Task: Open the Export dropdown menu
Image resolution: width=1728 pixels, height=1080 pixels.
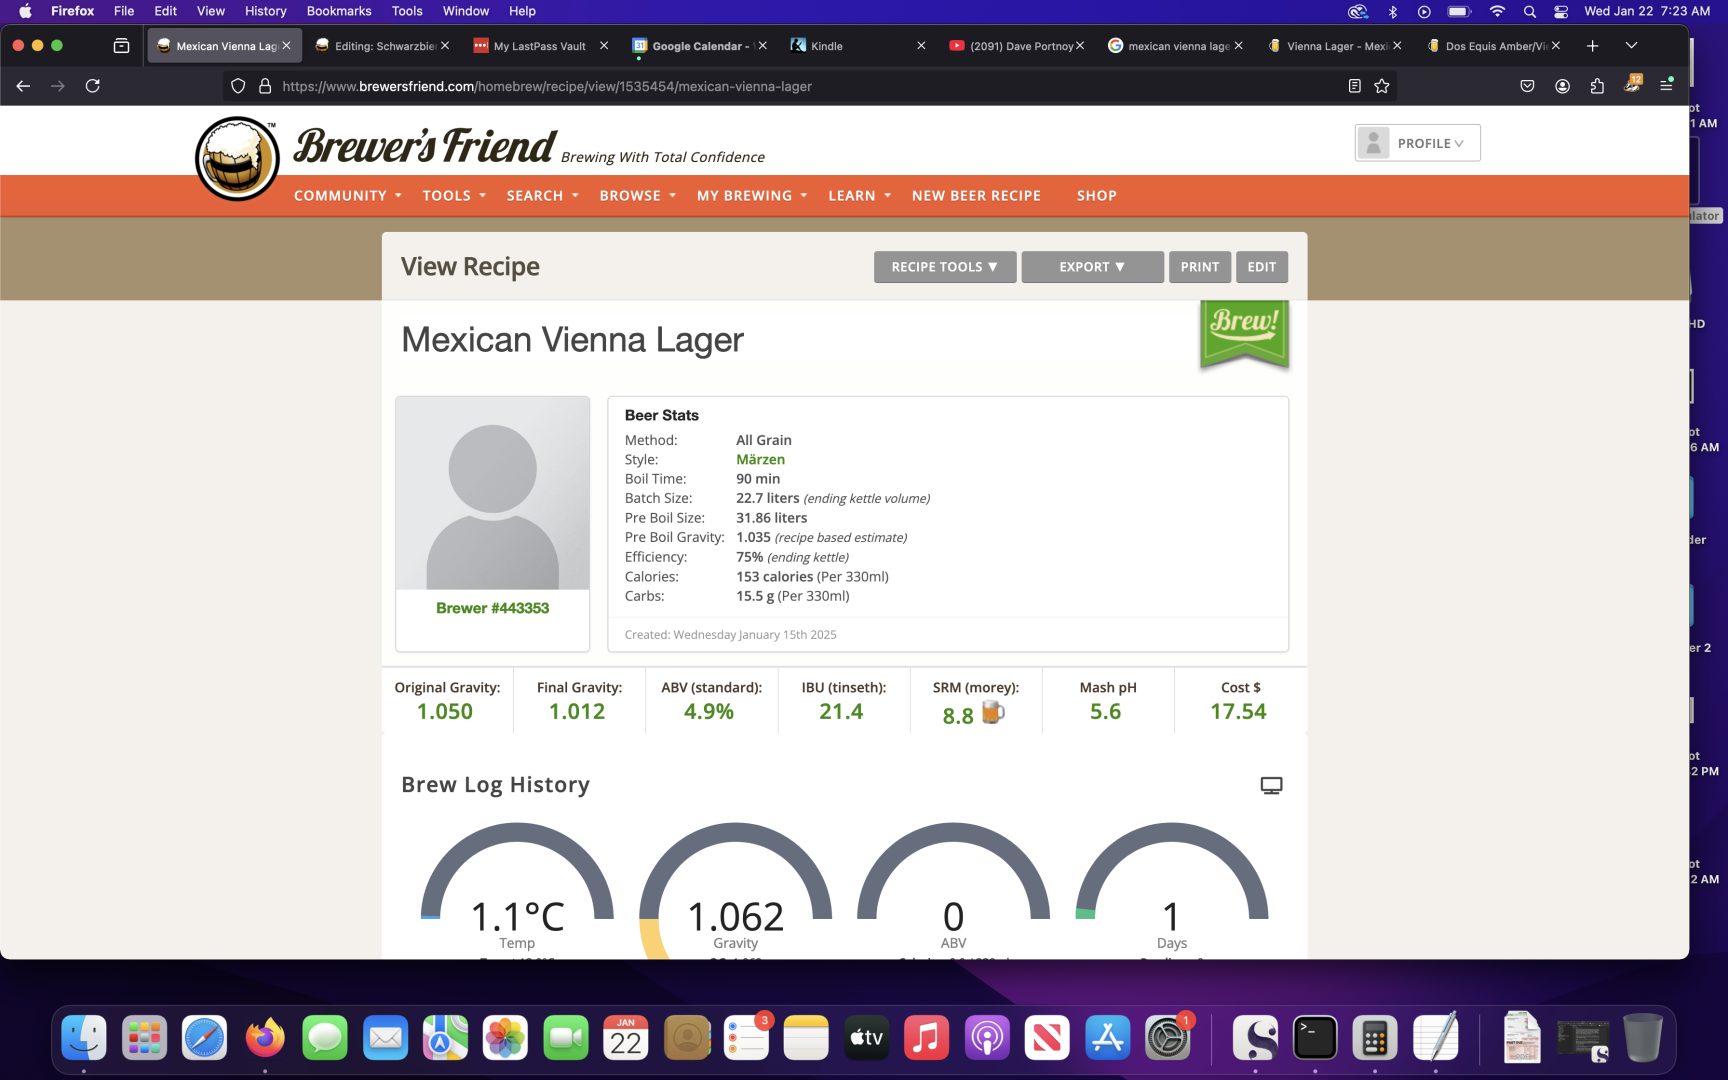Action: [x=1092, y=267]
